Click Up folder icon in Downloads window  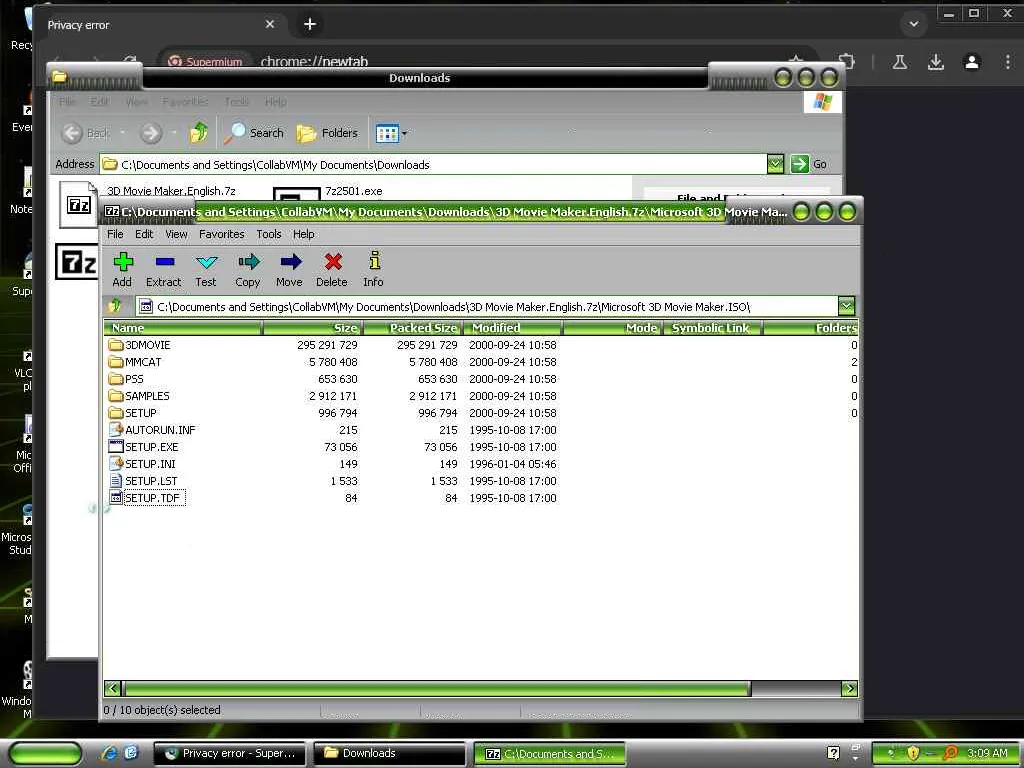pos(199,133)
